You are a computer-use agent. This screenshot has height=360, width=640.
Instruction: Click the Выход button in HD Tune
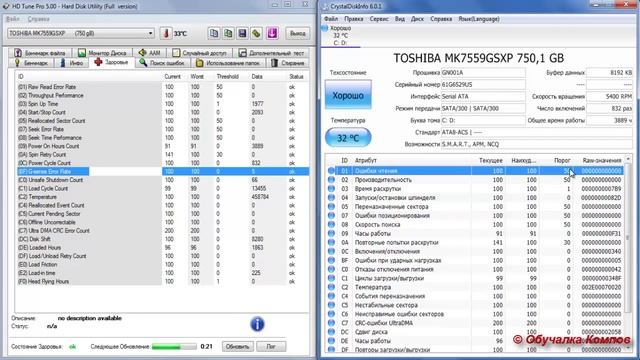[x=298, y=33]
